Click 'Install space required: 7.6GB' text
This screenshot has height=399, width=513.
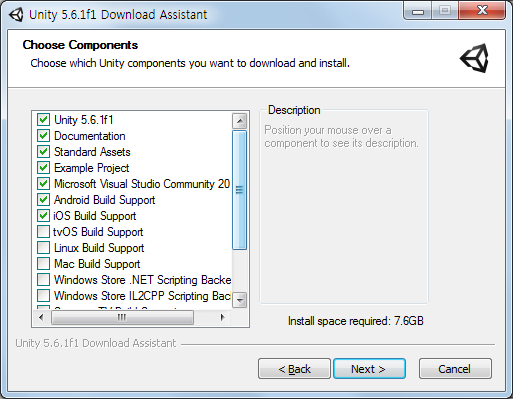coord(356,321)
